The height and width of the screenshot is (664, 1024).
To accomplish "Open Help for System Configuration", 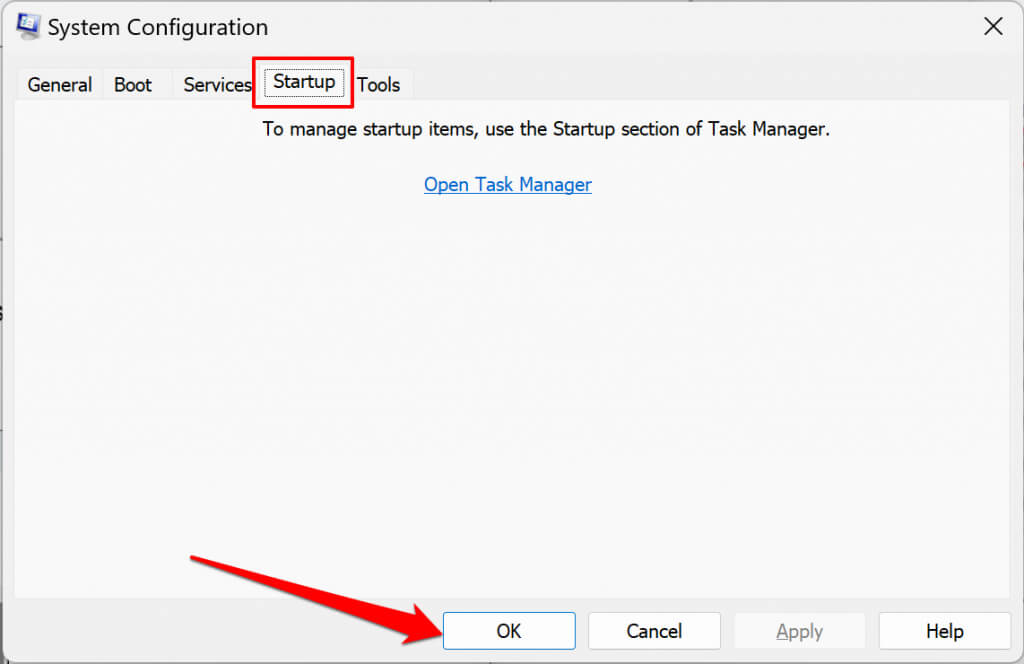I will [x=944, y=631].
